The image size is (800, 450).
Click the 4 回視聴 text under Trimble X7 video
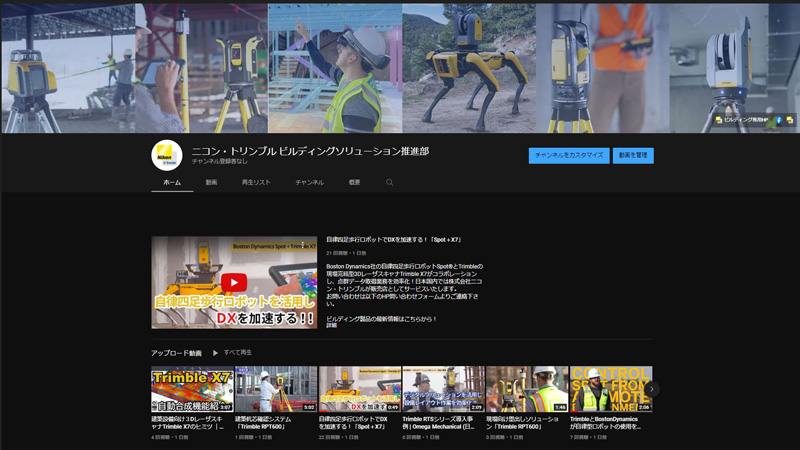click(x=160, y=437)
